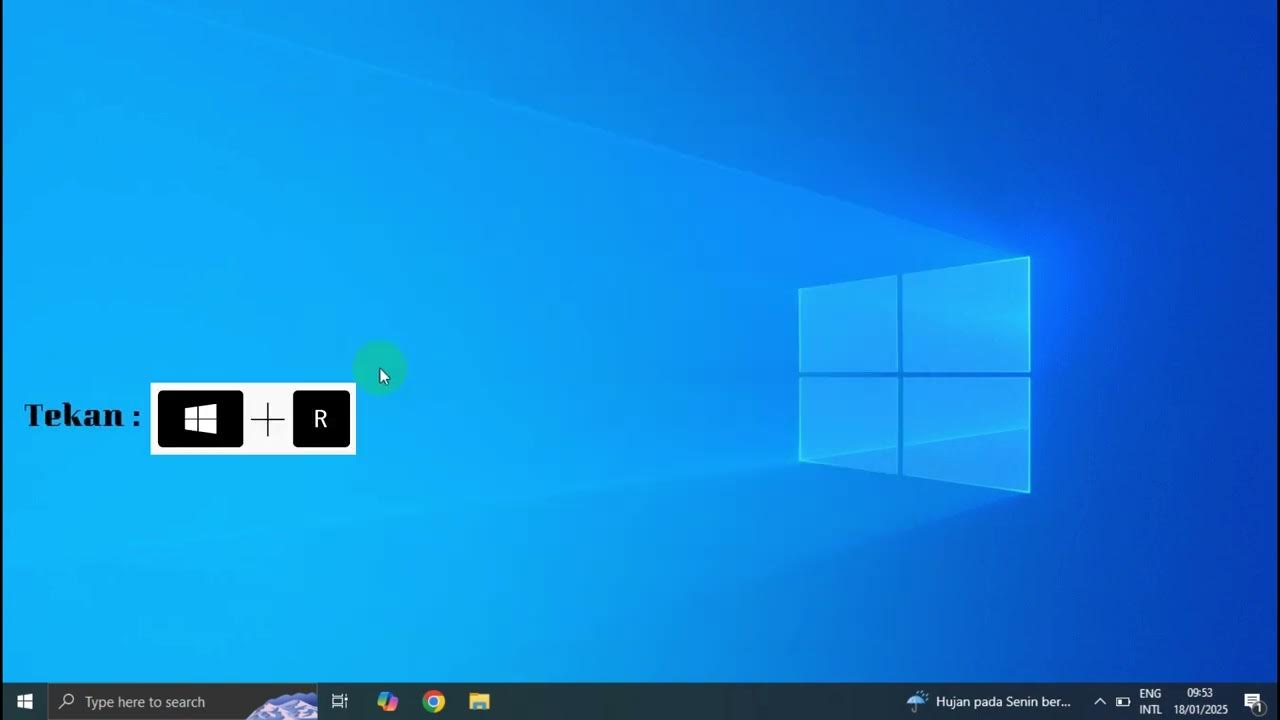Screen dimensions: 1280x720
Task: Open the weather widget 'Hujan pada Senin'
Action: pyautogui.click(x=989, y=702)
